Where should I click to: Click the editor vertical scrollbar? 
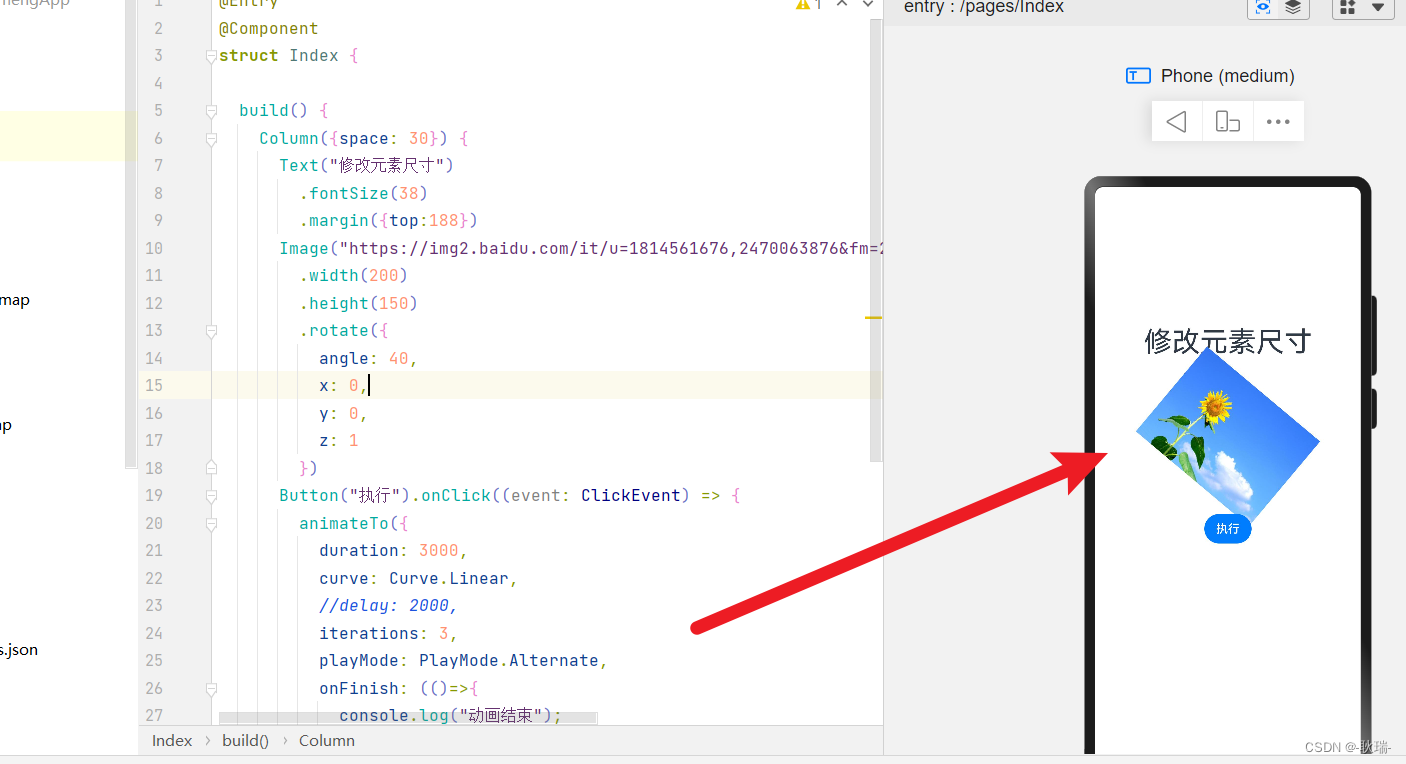pyautogui.click(x=876, y=240)
